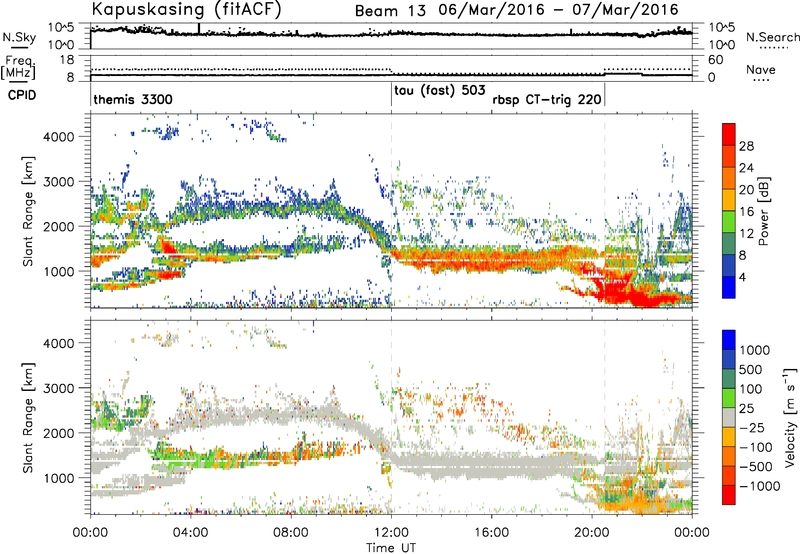Image resolution: width=800 pixels, height=554 pixels.
Task: Click the 'Velocity [m s-1]' colorbar label
Action: tap(790, 417)
